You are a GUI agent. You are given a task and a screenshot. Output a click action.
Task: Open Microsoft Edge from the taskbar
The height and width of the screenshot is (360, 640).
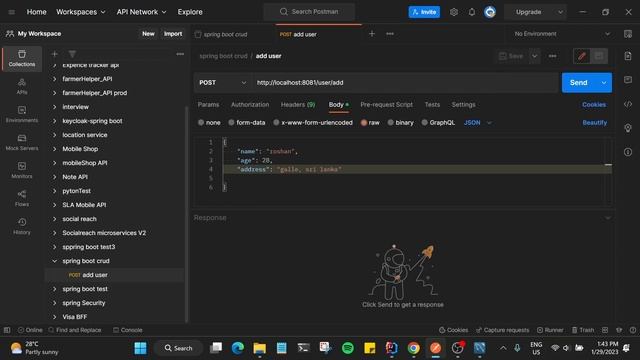pos(238,348)
